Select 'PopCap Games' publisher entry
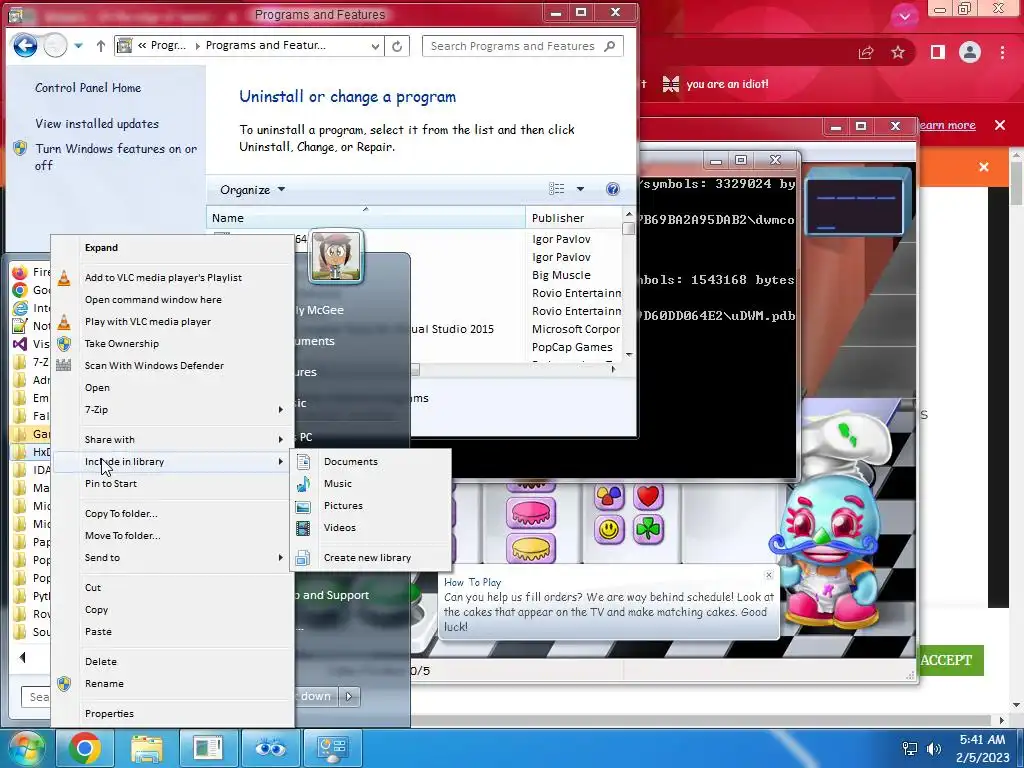The image size is (1024, 768). tap(572, 347)
